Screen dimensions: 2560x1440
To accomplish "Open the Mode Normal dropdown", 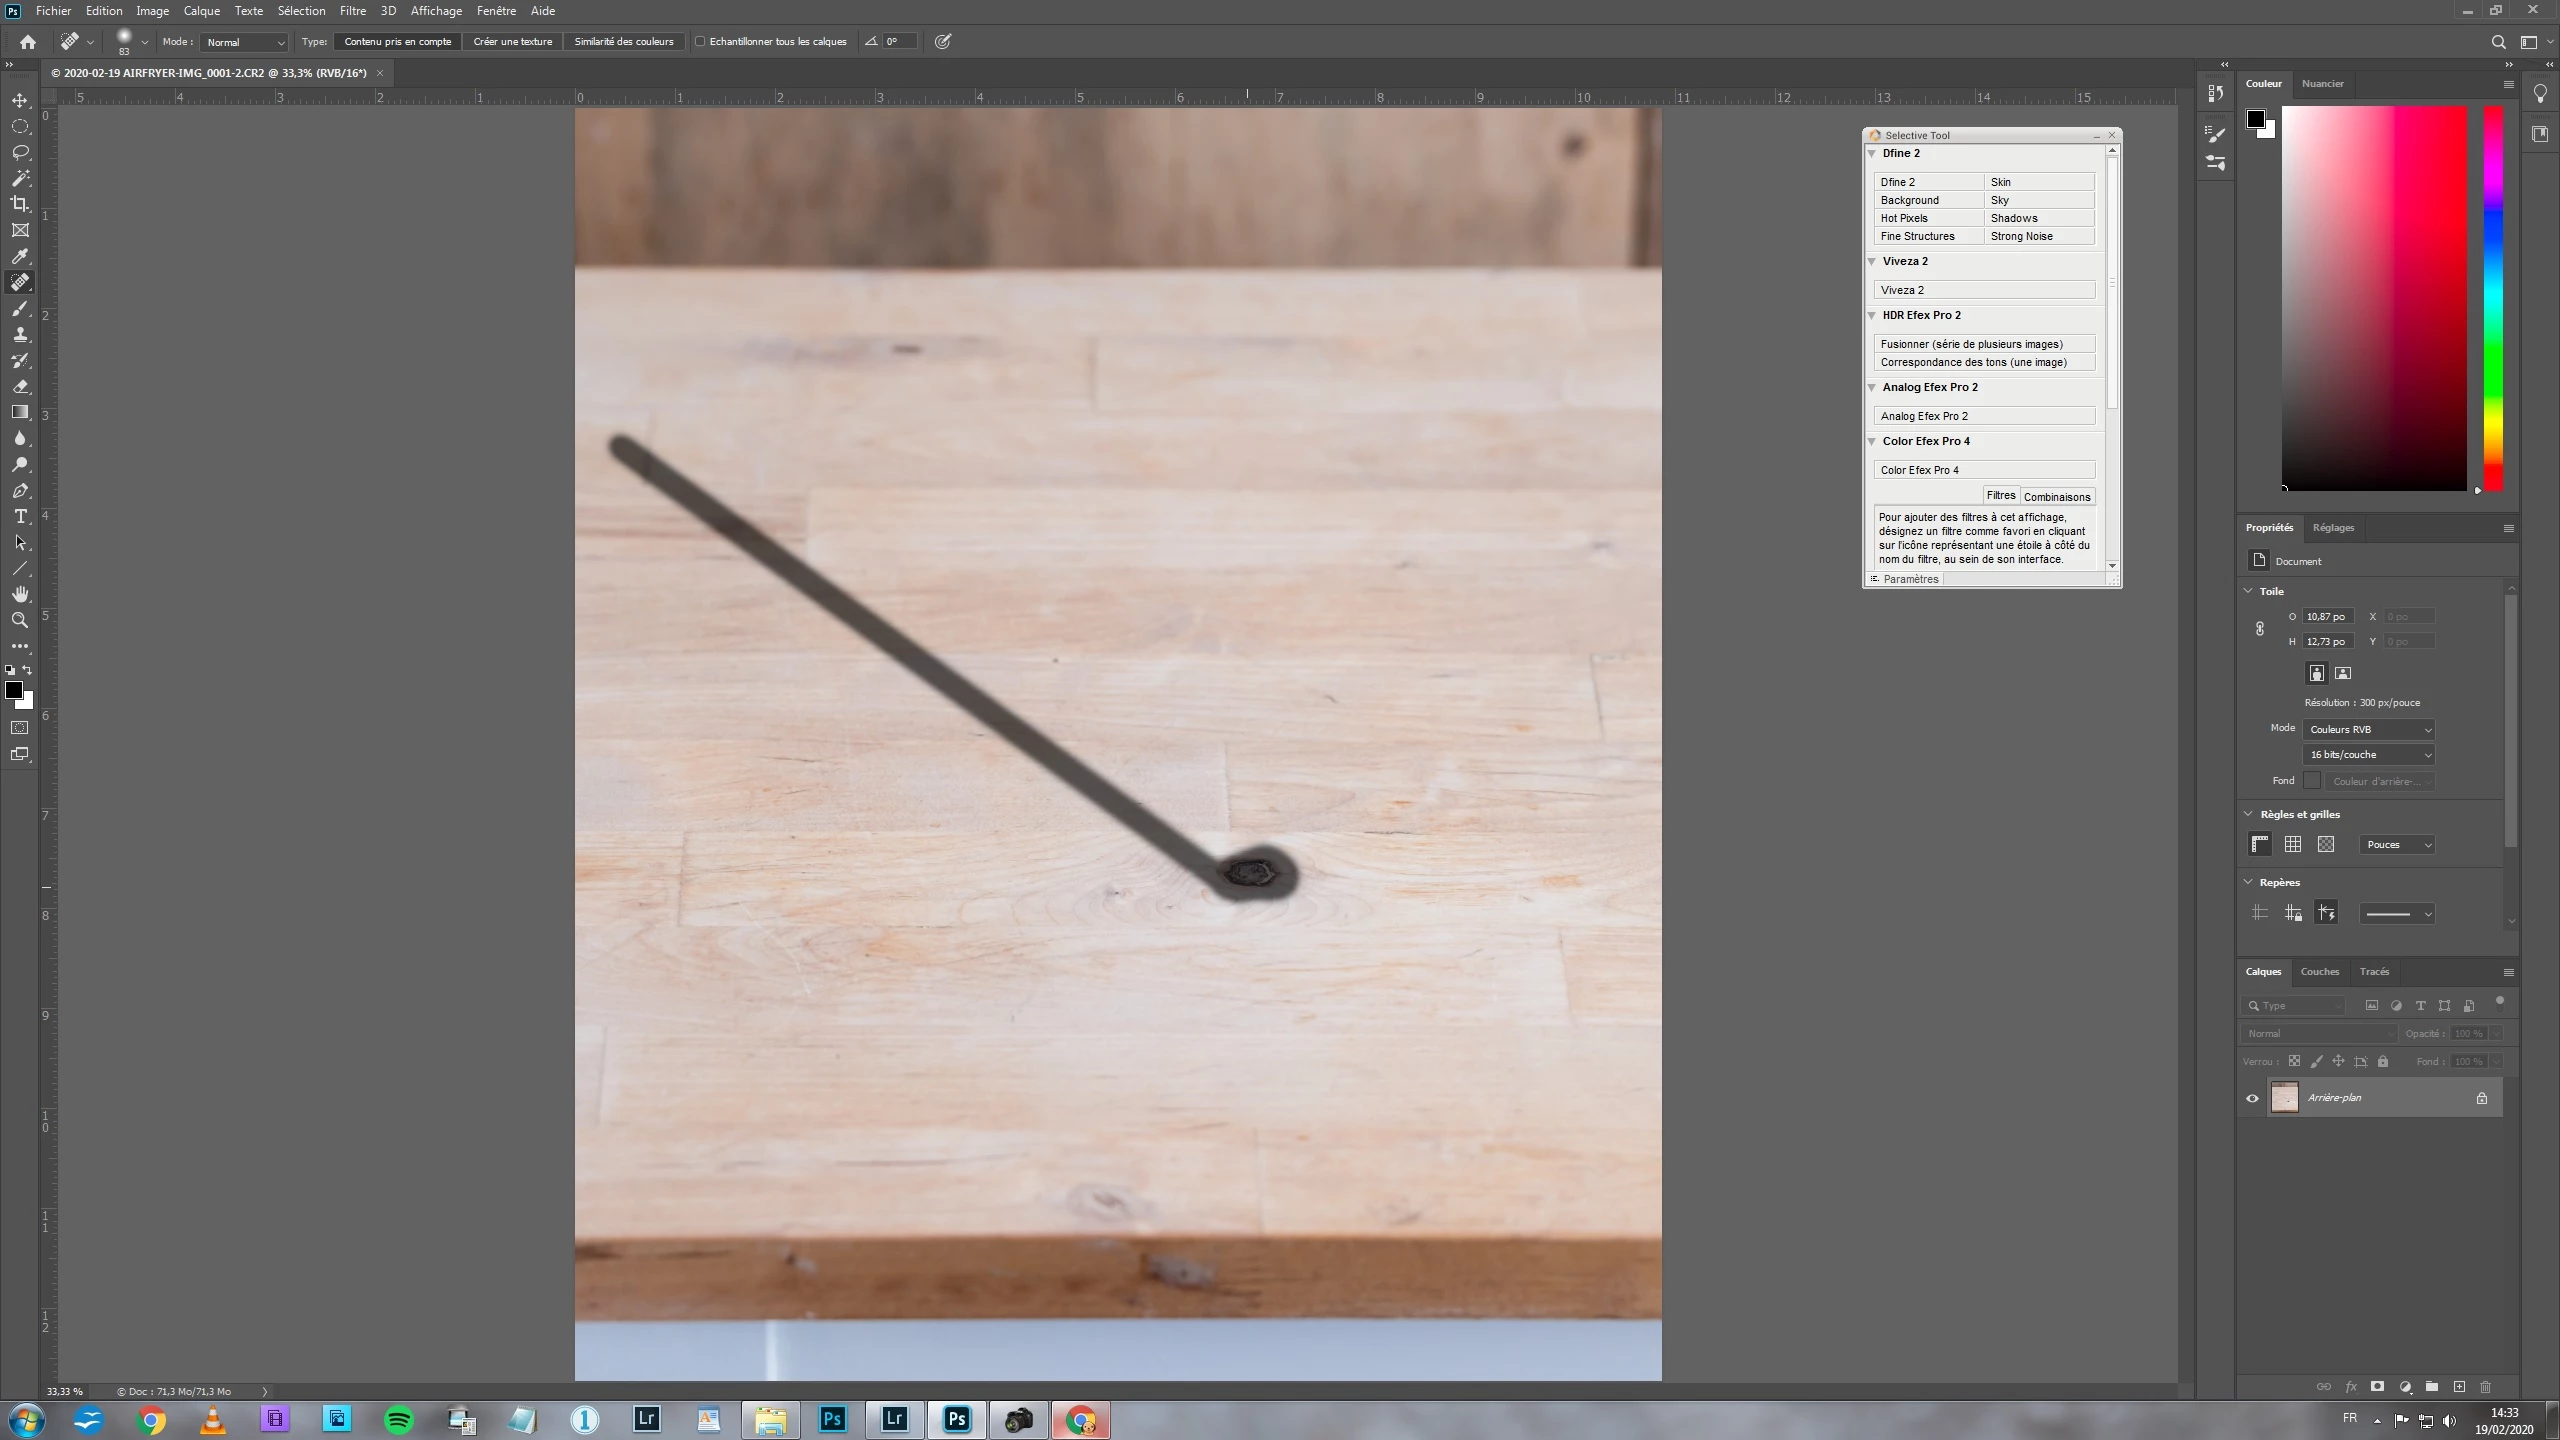I will pos(245,42).
